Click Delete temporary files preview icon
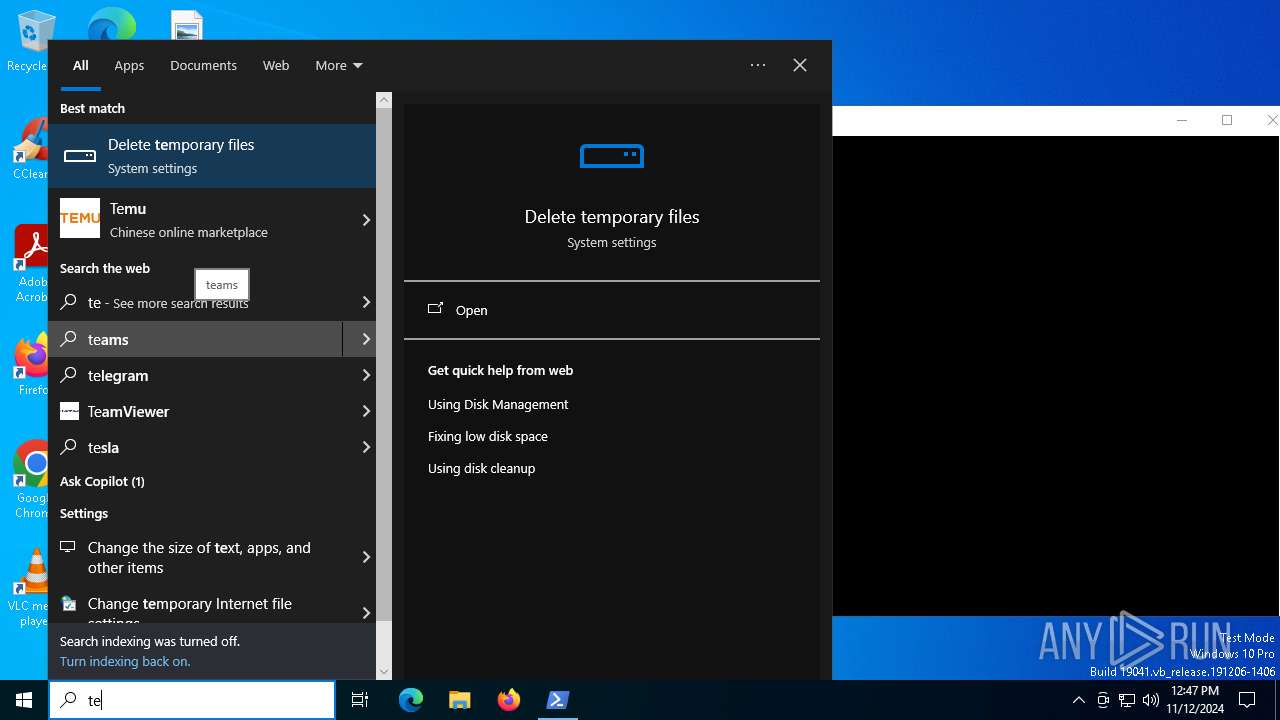Viewport: 1280px width, 720px height. (612, 156)
